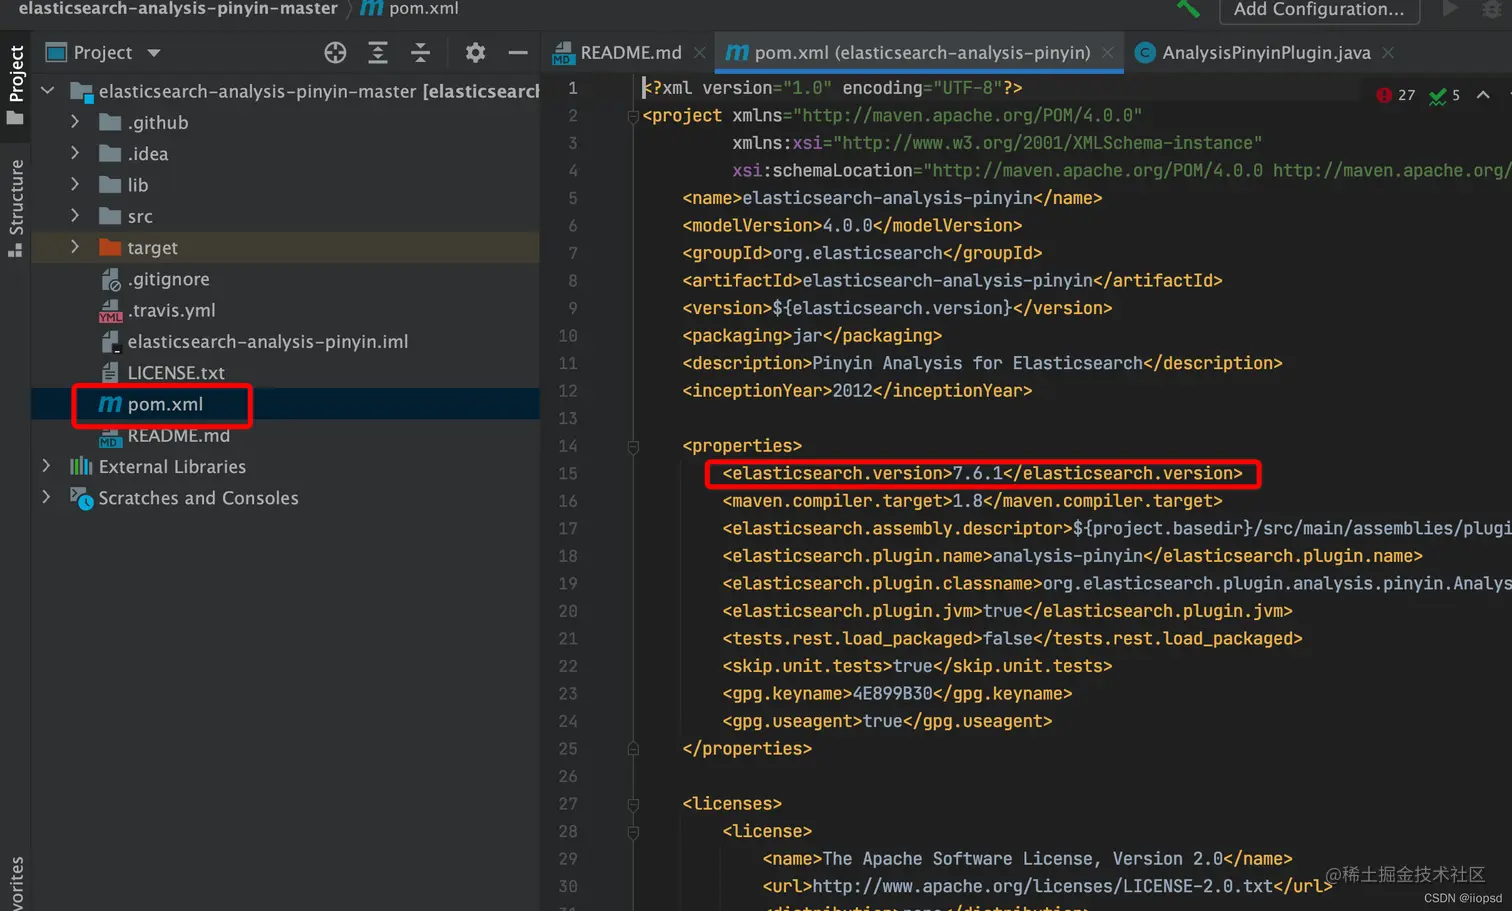Fold the license block at line 28
Image resolution: width=1512 pixels, height=911 pixels.
(x=633, y=831)
